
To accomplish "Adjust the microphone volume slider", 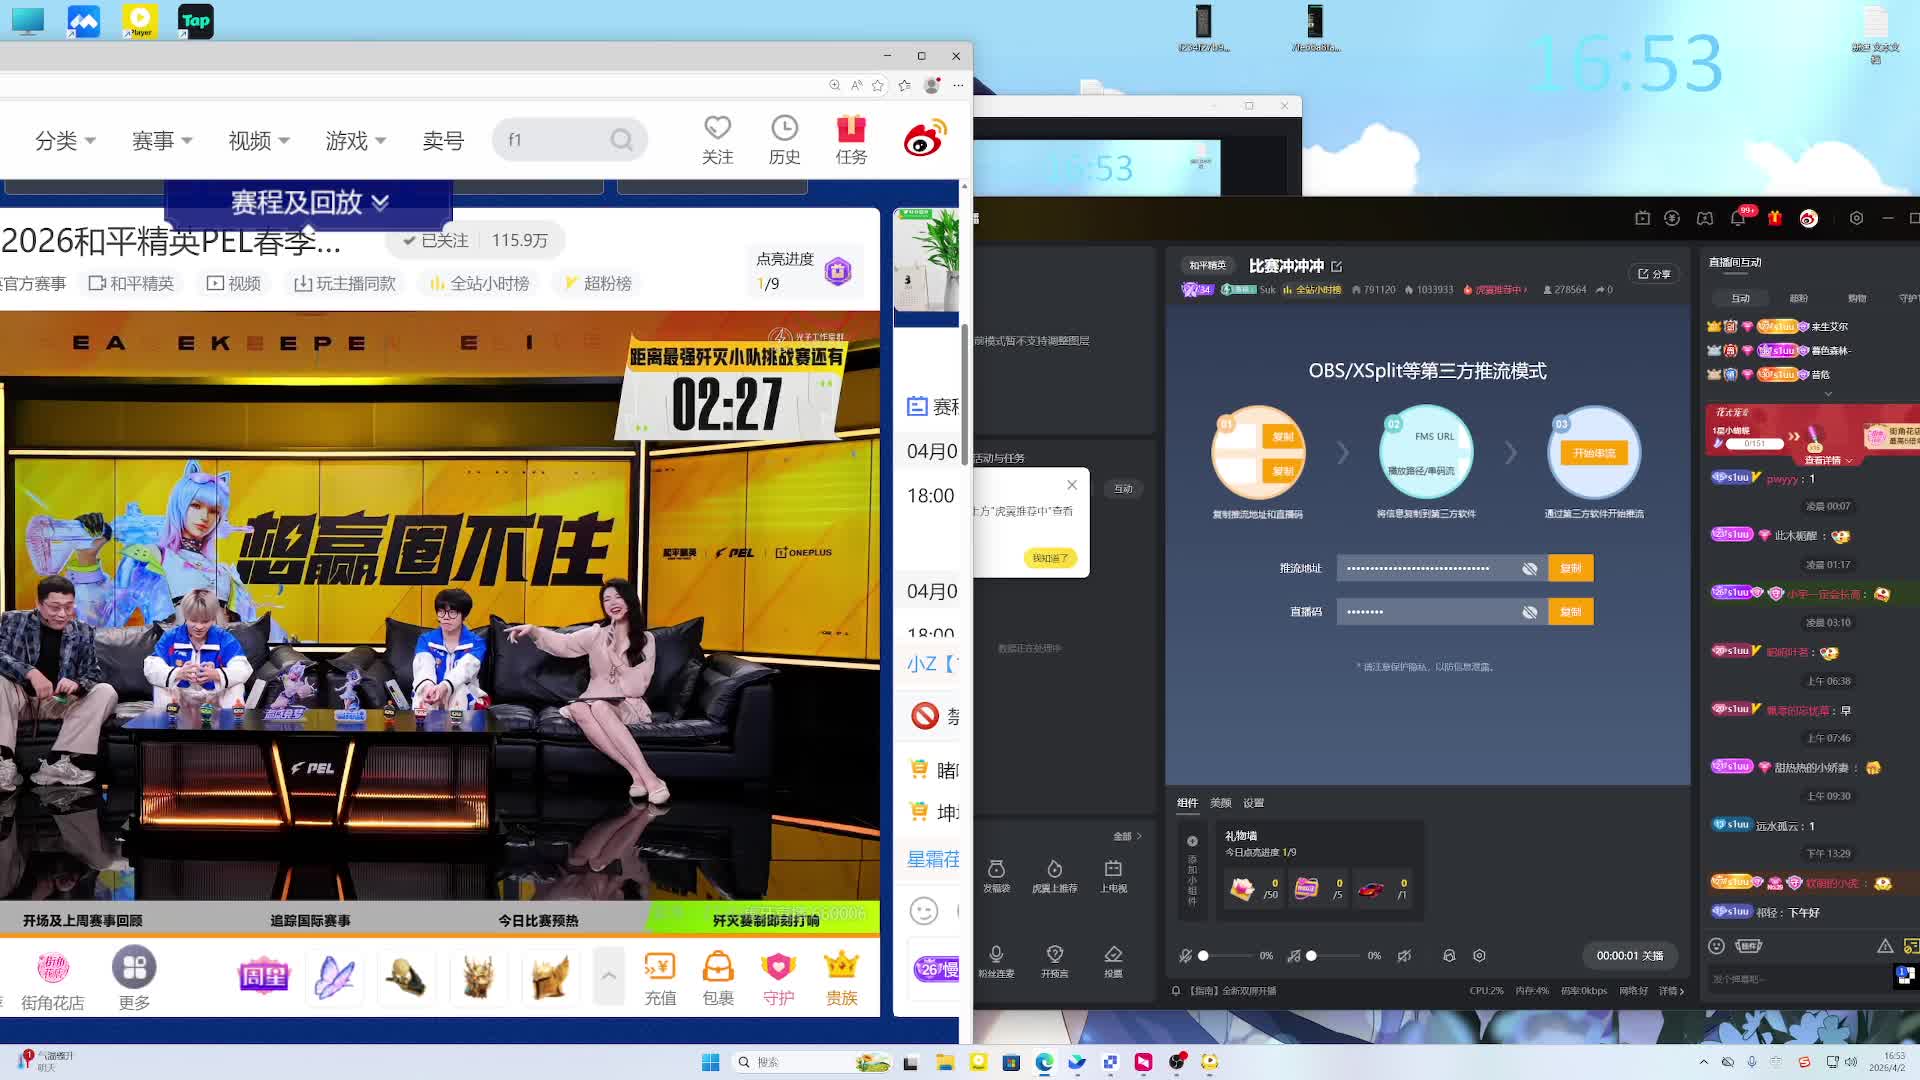I will [1204, 956].
